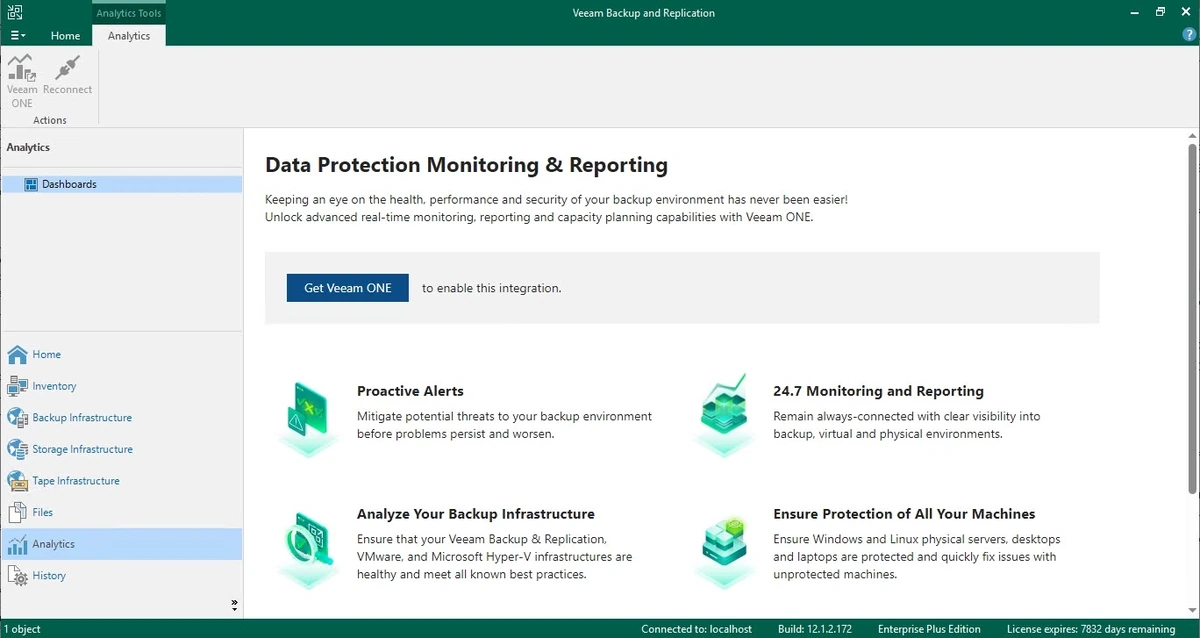The height and width of the screenshot is (638, 1200).
Task: Click '1 object' in status bar
Action: tap(21, 629)
